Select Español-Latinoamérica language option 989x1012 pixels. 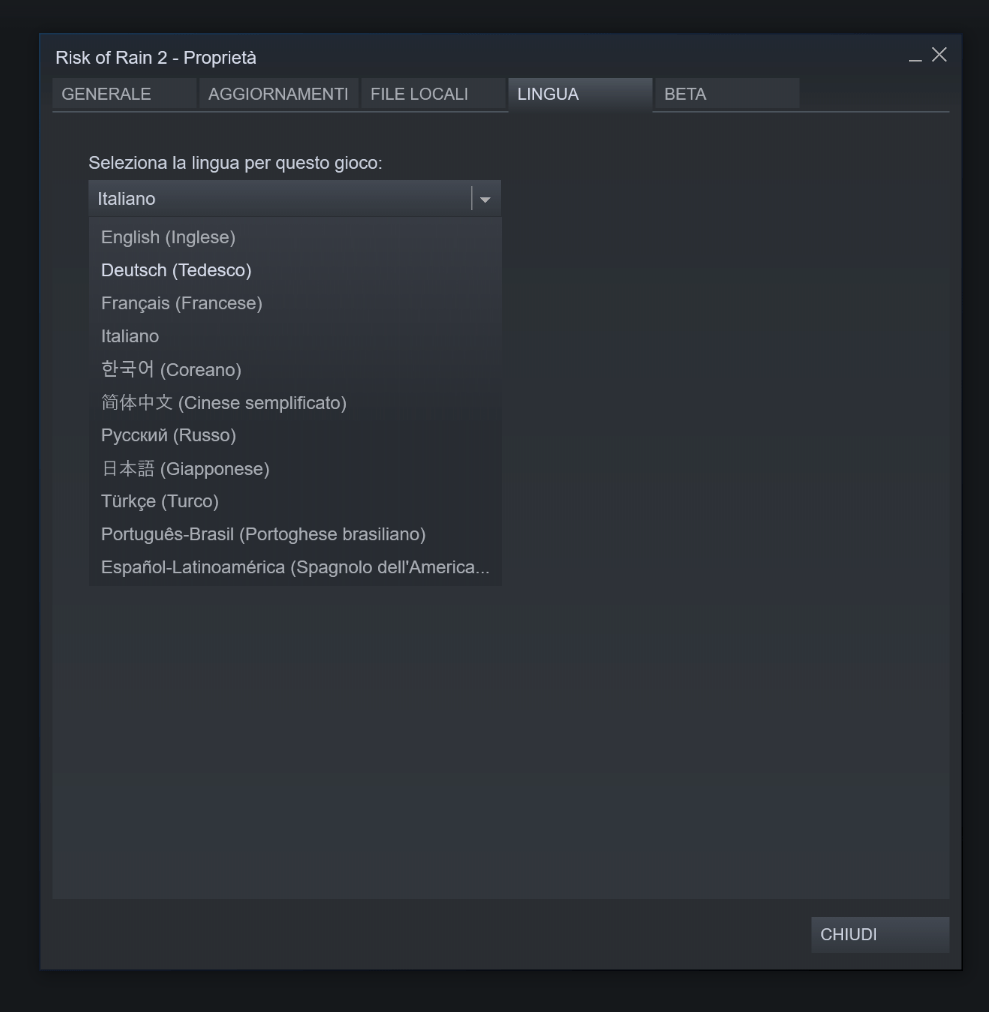(295, 567)
